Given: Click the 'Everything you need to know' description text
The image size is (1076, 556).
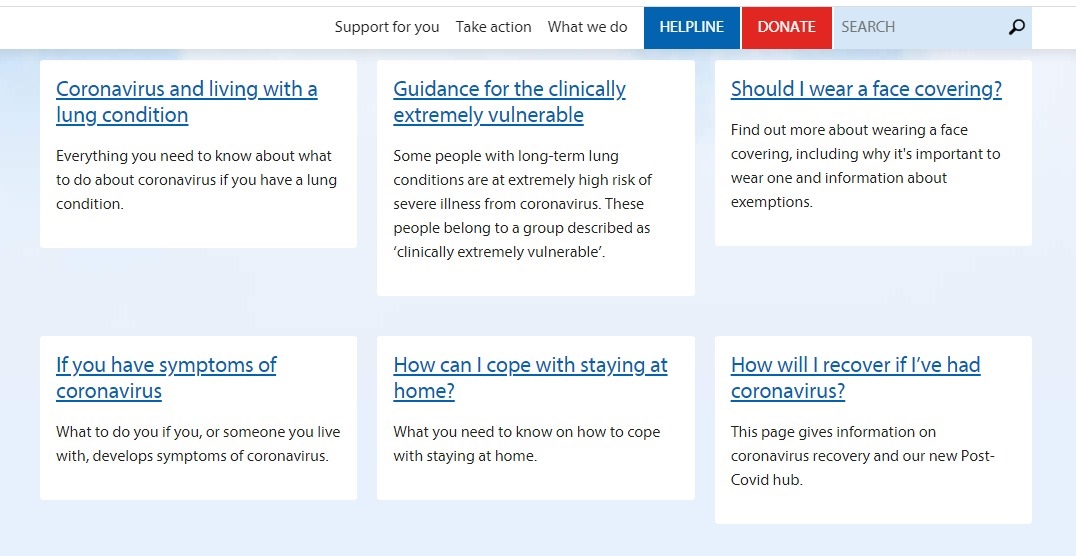Looking at the screenshot, I should coord(196,180).
